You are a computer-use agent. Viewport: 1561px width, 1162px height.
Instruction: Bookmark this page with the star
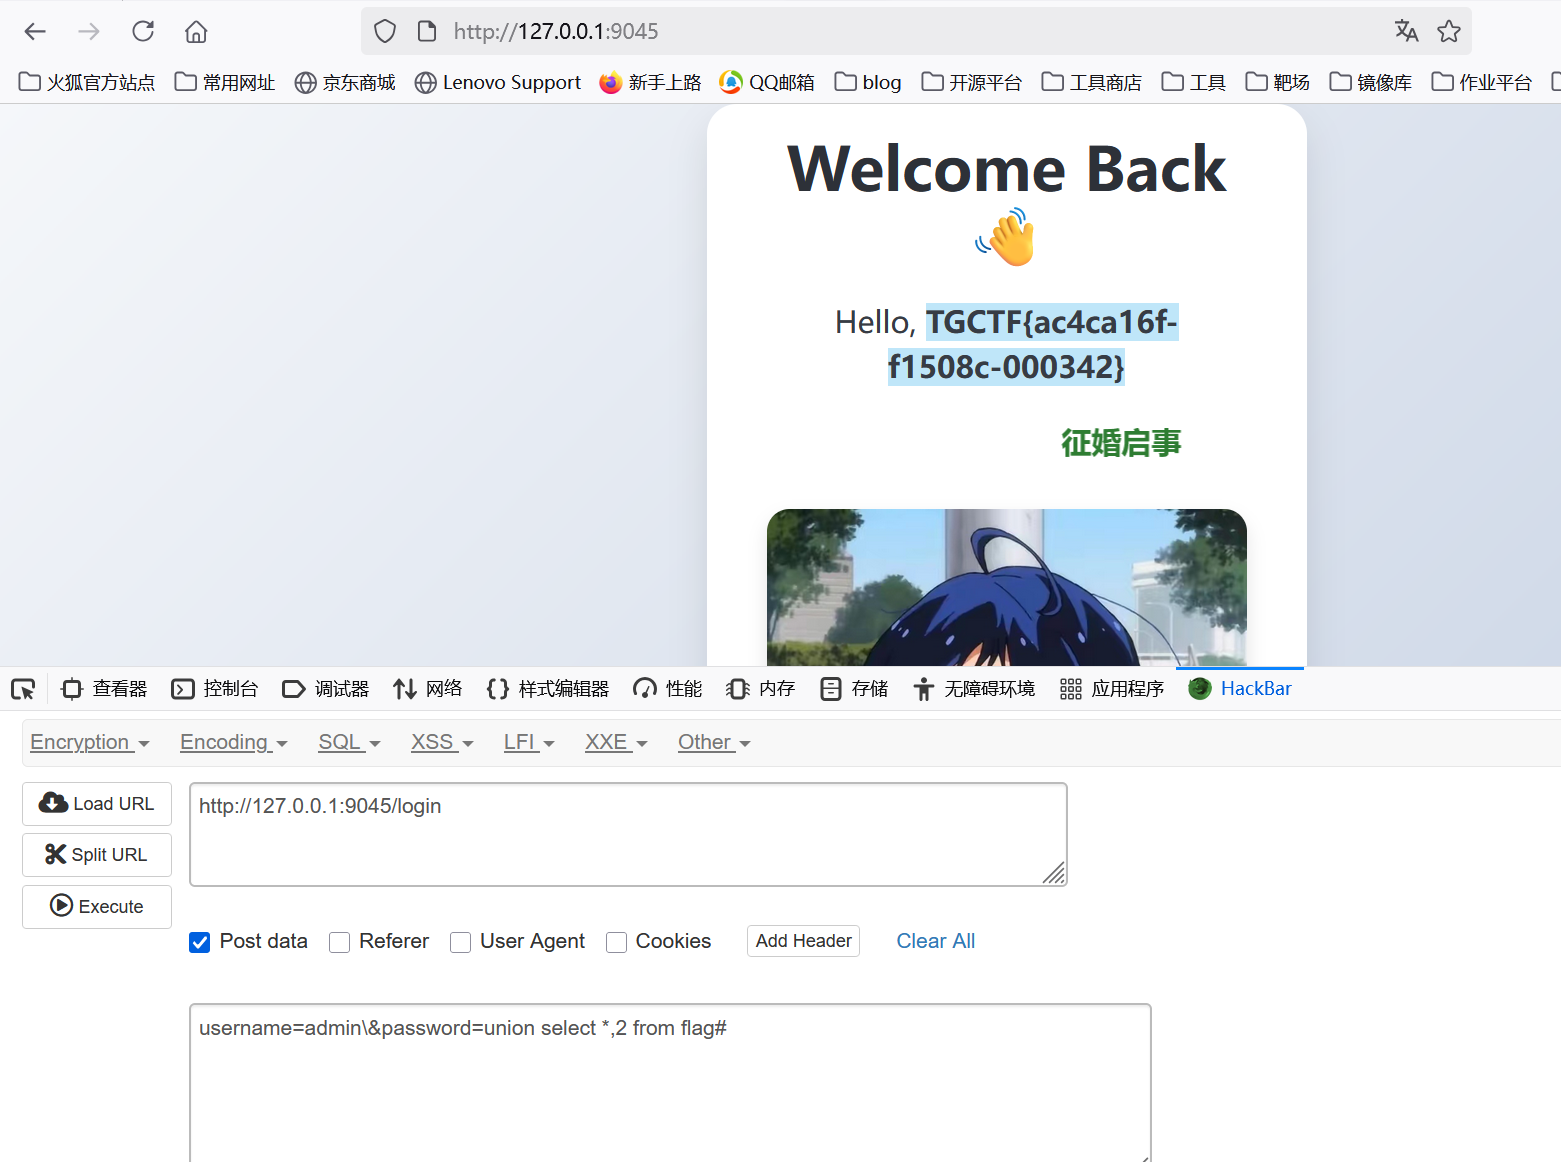pos(1449,32)
